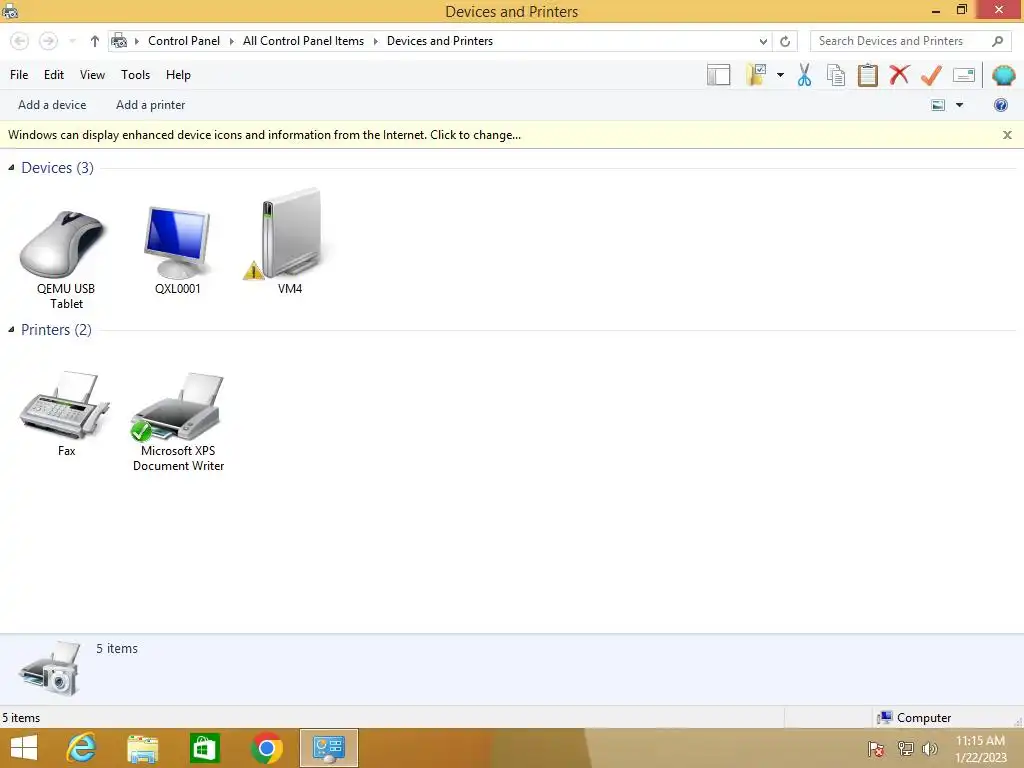Select Microsoft XPS Document Writer printer
Viewport: 1024px width, 768px height.
click(x=178, y=421)
